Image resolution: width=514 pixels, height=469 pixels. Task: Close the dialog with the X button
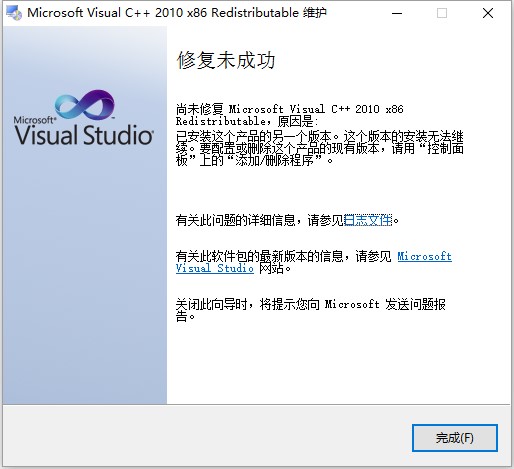click(x=488, y=13)
